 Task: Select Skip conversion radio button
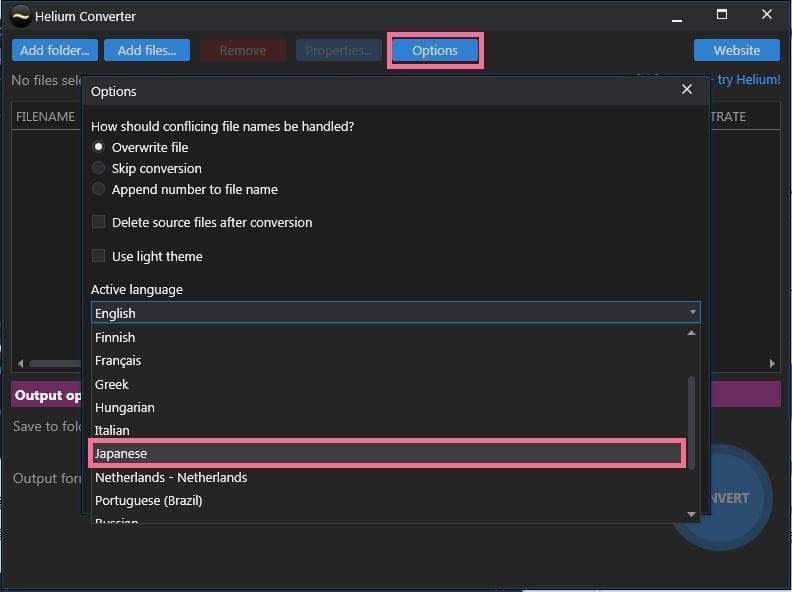[98, 168]
